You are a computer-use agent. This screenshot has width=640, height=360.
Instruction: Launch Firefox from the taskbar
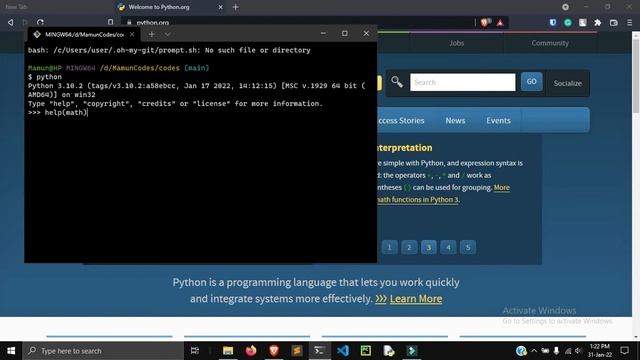(x=251, y=351)
